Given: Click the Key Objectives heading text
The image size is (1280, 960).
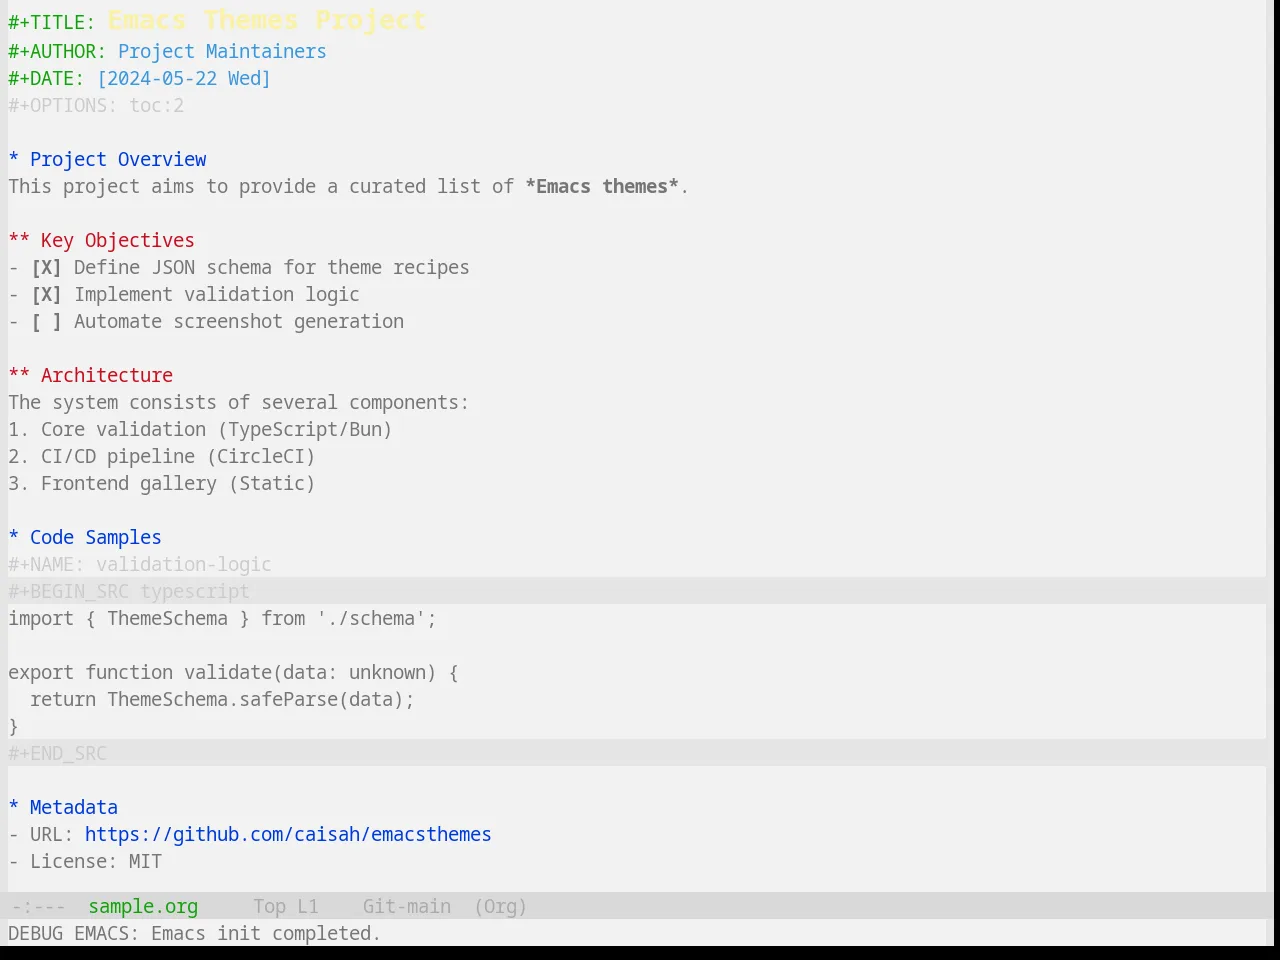Looking at the screenshot, I should pos(118,240).
